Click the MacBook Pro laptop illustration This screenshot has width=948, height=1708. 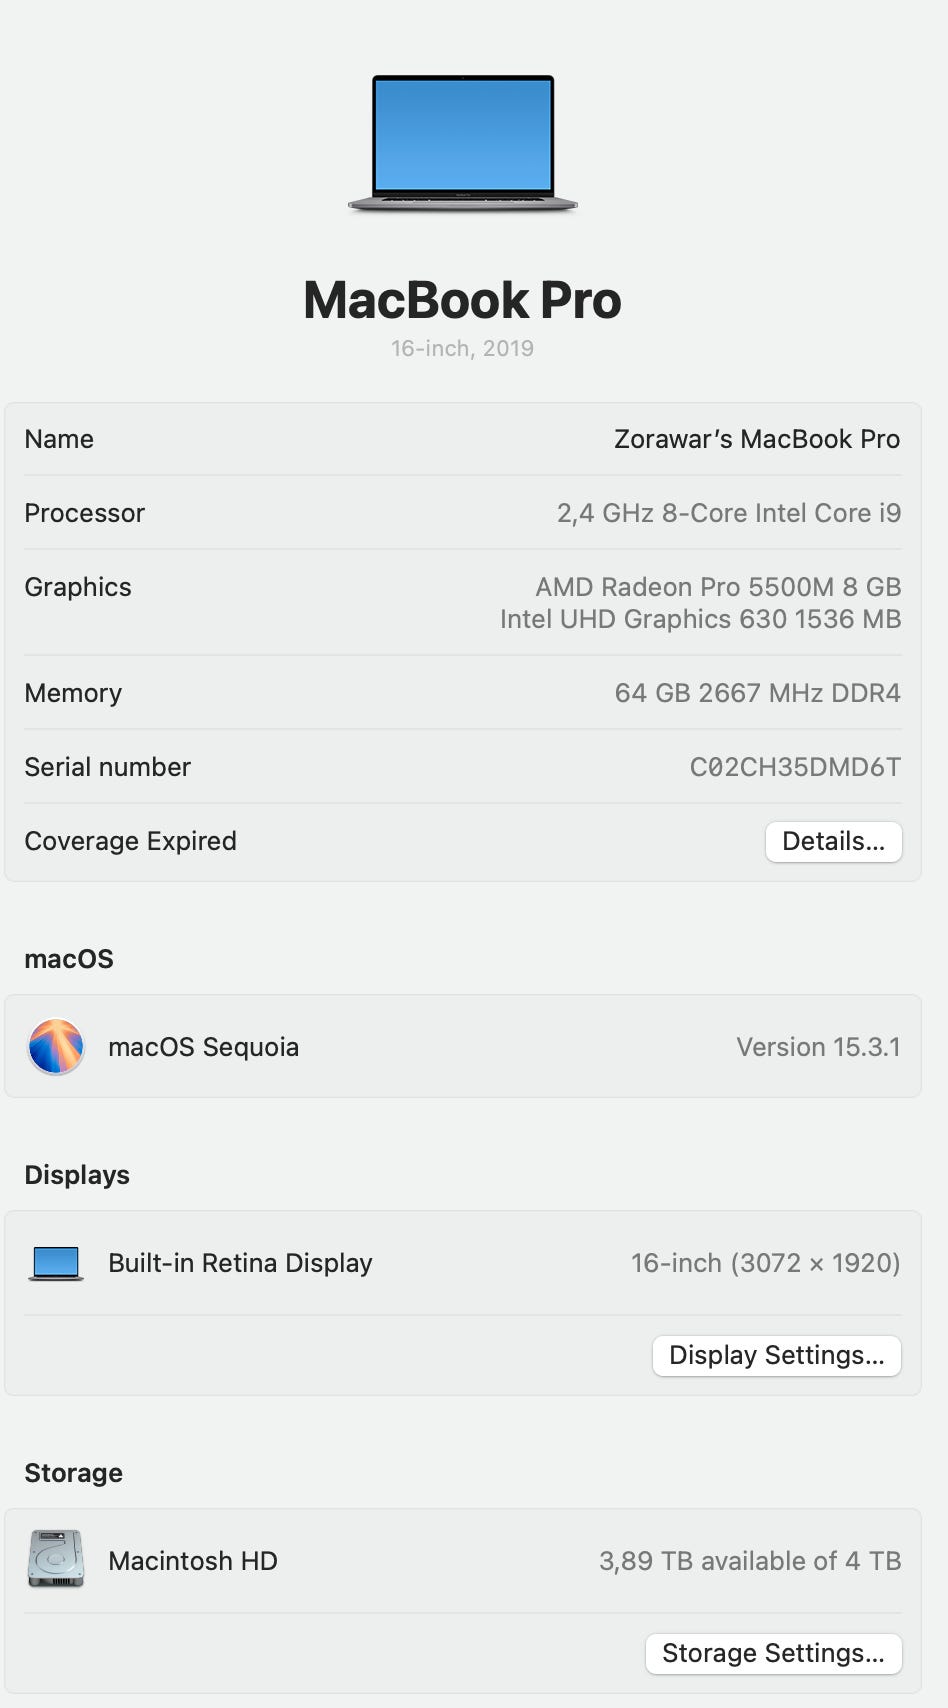pos(462,142)
